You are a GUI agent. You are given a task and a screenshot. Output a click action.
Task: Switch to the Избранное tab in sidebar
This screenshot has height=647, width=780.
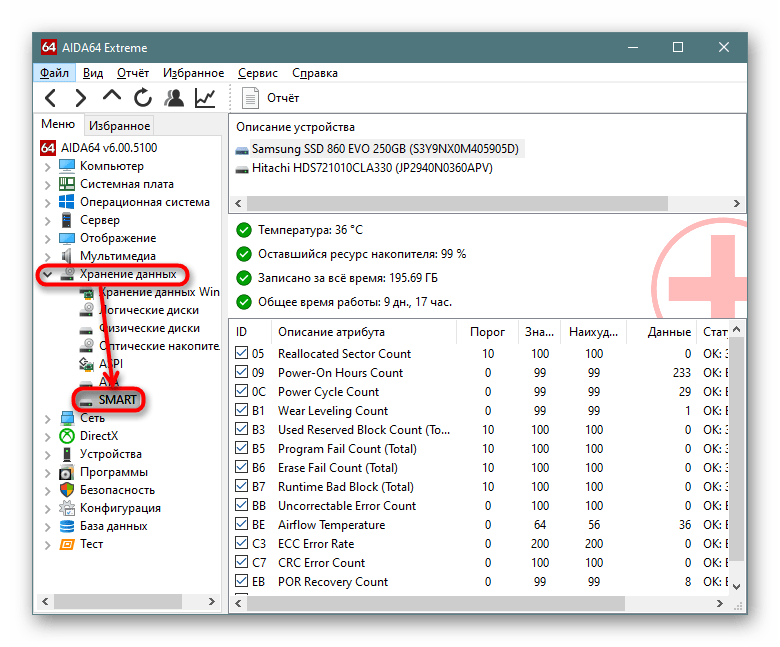pos(119,125)
